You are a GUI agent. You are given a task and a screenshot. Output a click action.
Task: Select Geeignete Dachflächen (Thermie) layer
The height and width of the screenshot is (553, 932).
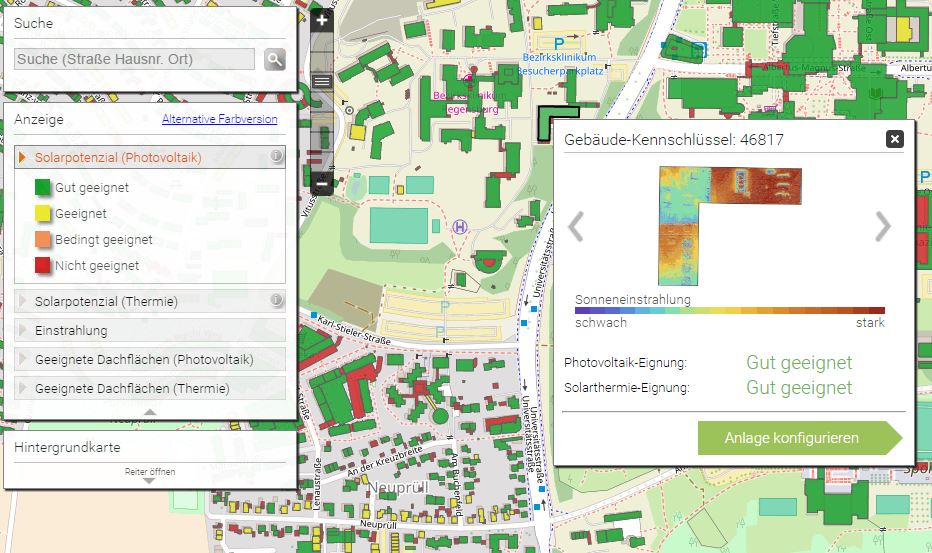click(131, 388)
